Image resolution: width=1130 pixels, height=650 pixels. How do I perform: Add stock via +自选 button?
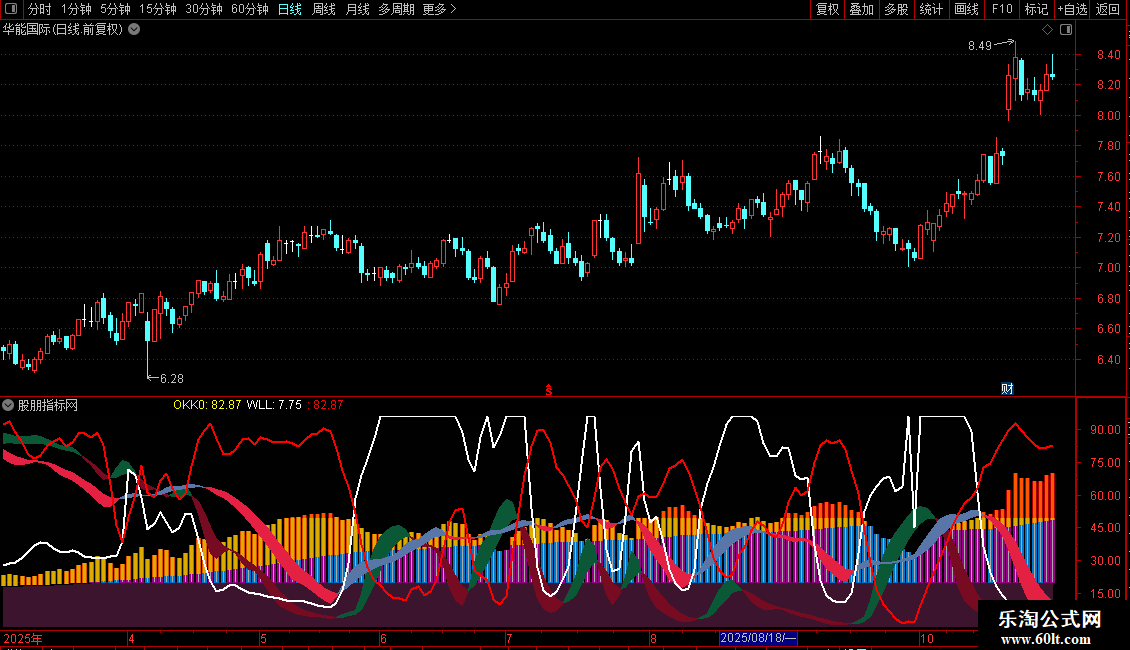pos(1071,9)
